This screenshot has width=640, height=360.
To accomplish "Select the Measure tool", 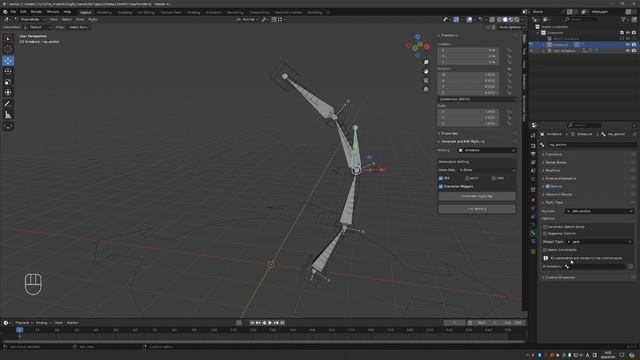I will click(8, 115).
